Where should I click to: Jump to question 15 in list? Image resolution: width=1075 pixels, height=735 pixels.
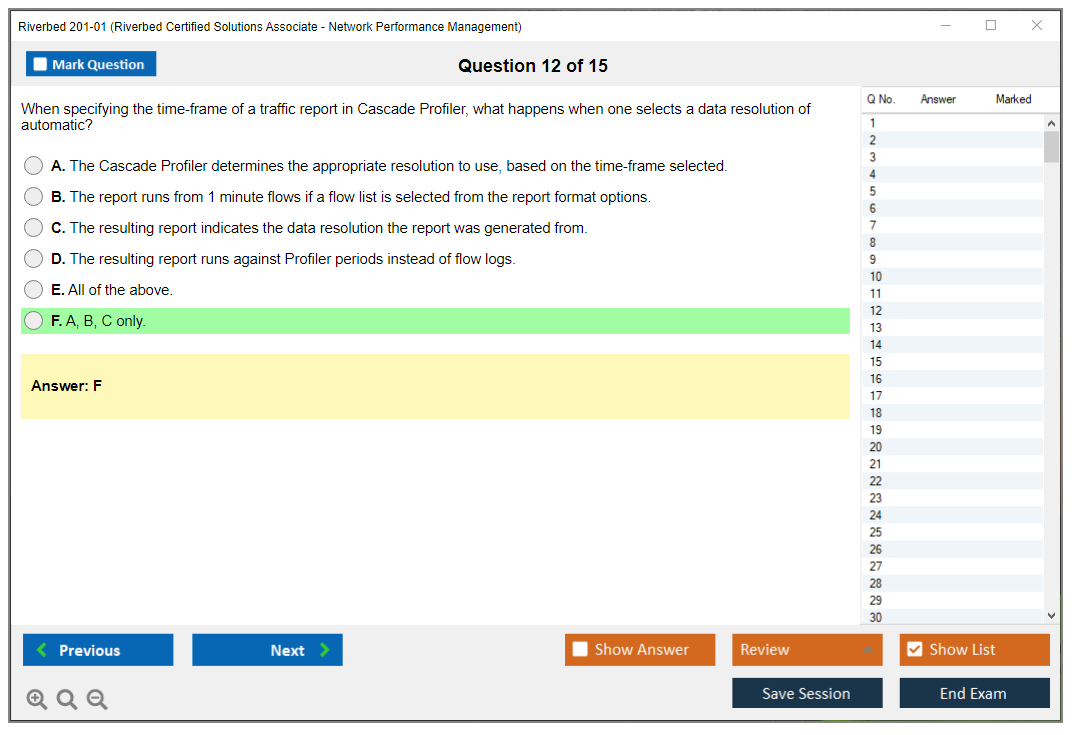[876, 362]
